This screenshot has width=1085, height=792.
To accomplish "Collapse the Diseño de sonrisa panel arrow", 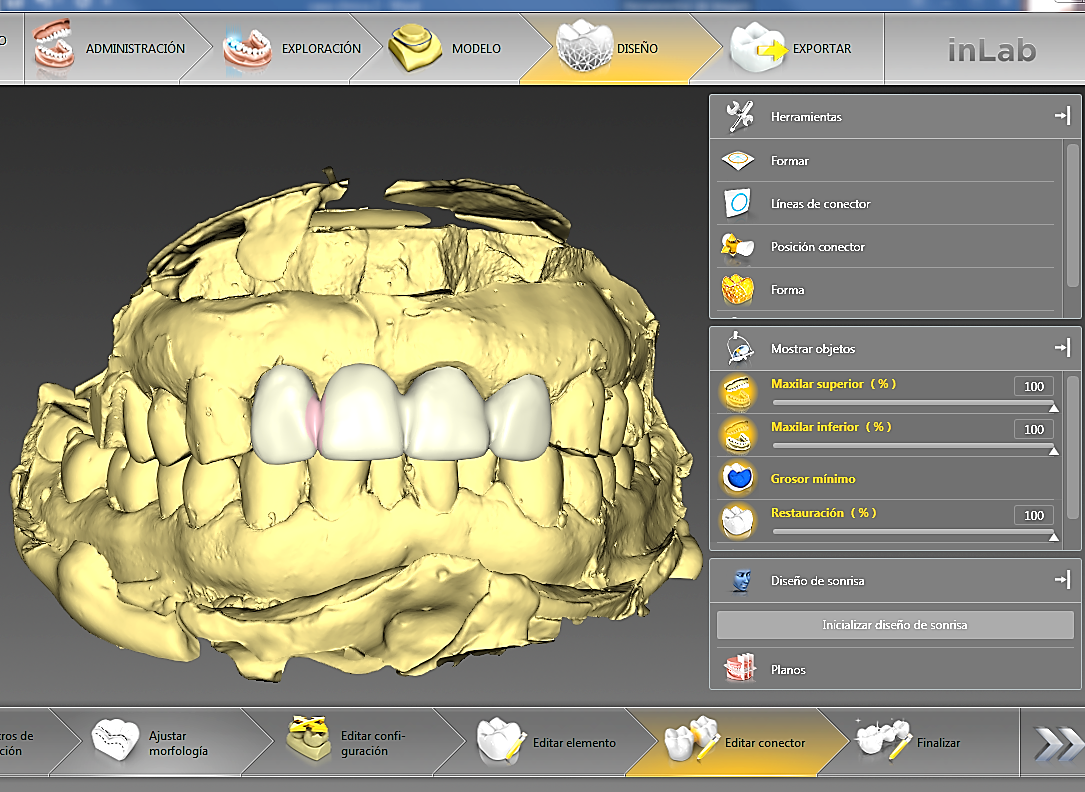I will tap(1063, 580).
